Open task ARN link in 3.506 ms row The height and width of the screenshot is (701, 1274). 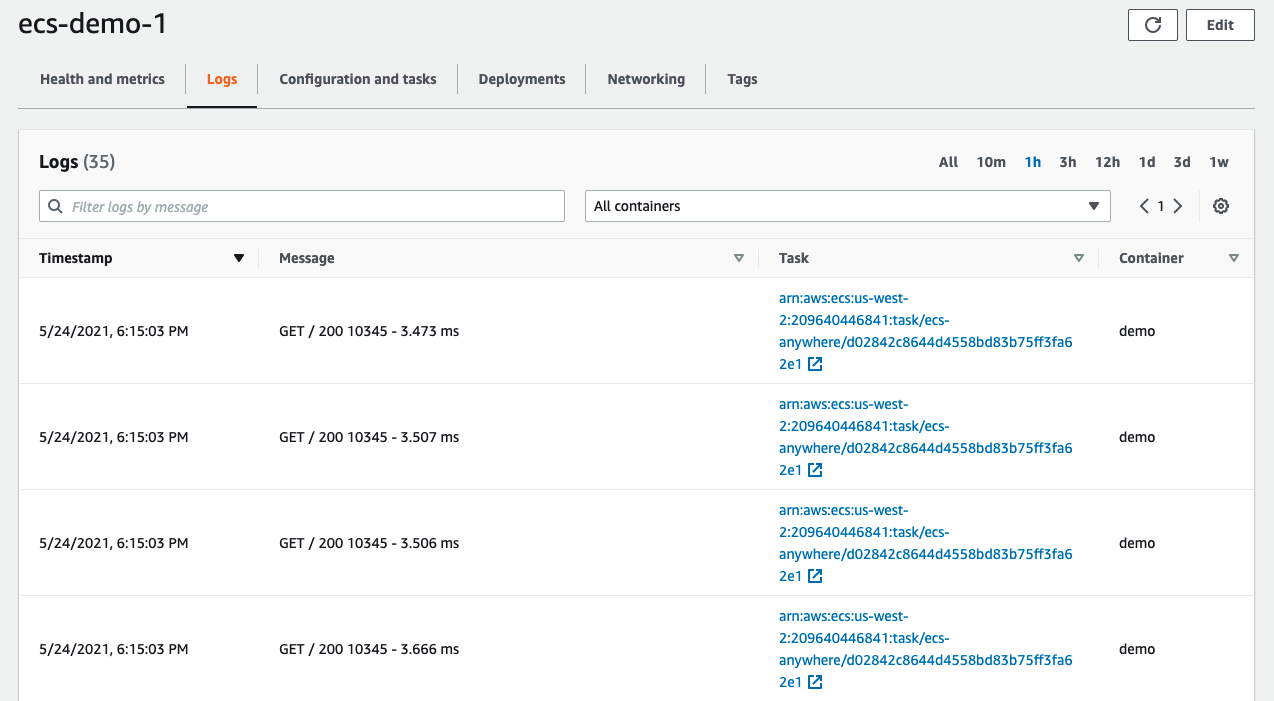[925, 543]
